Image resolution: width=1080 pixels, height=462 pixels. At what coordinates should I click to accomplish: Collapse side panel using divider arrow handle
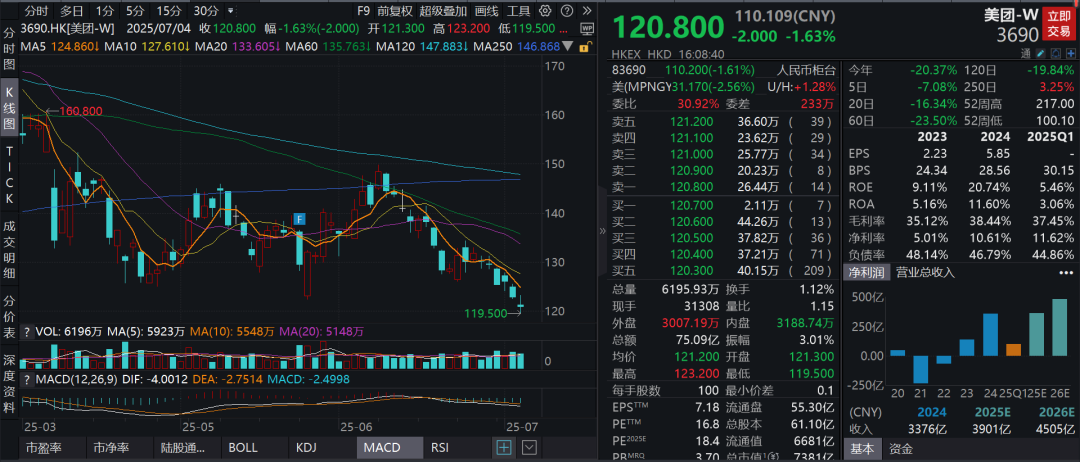[x=602, y=231]
